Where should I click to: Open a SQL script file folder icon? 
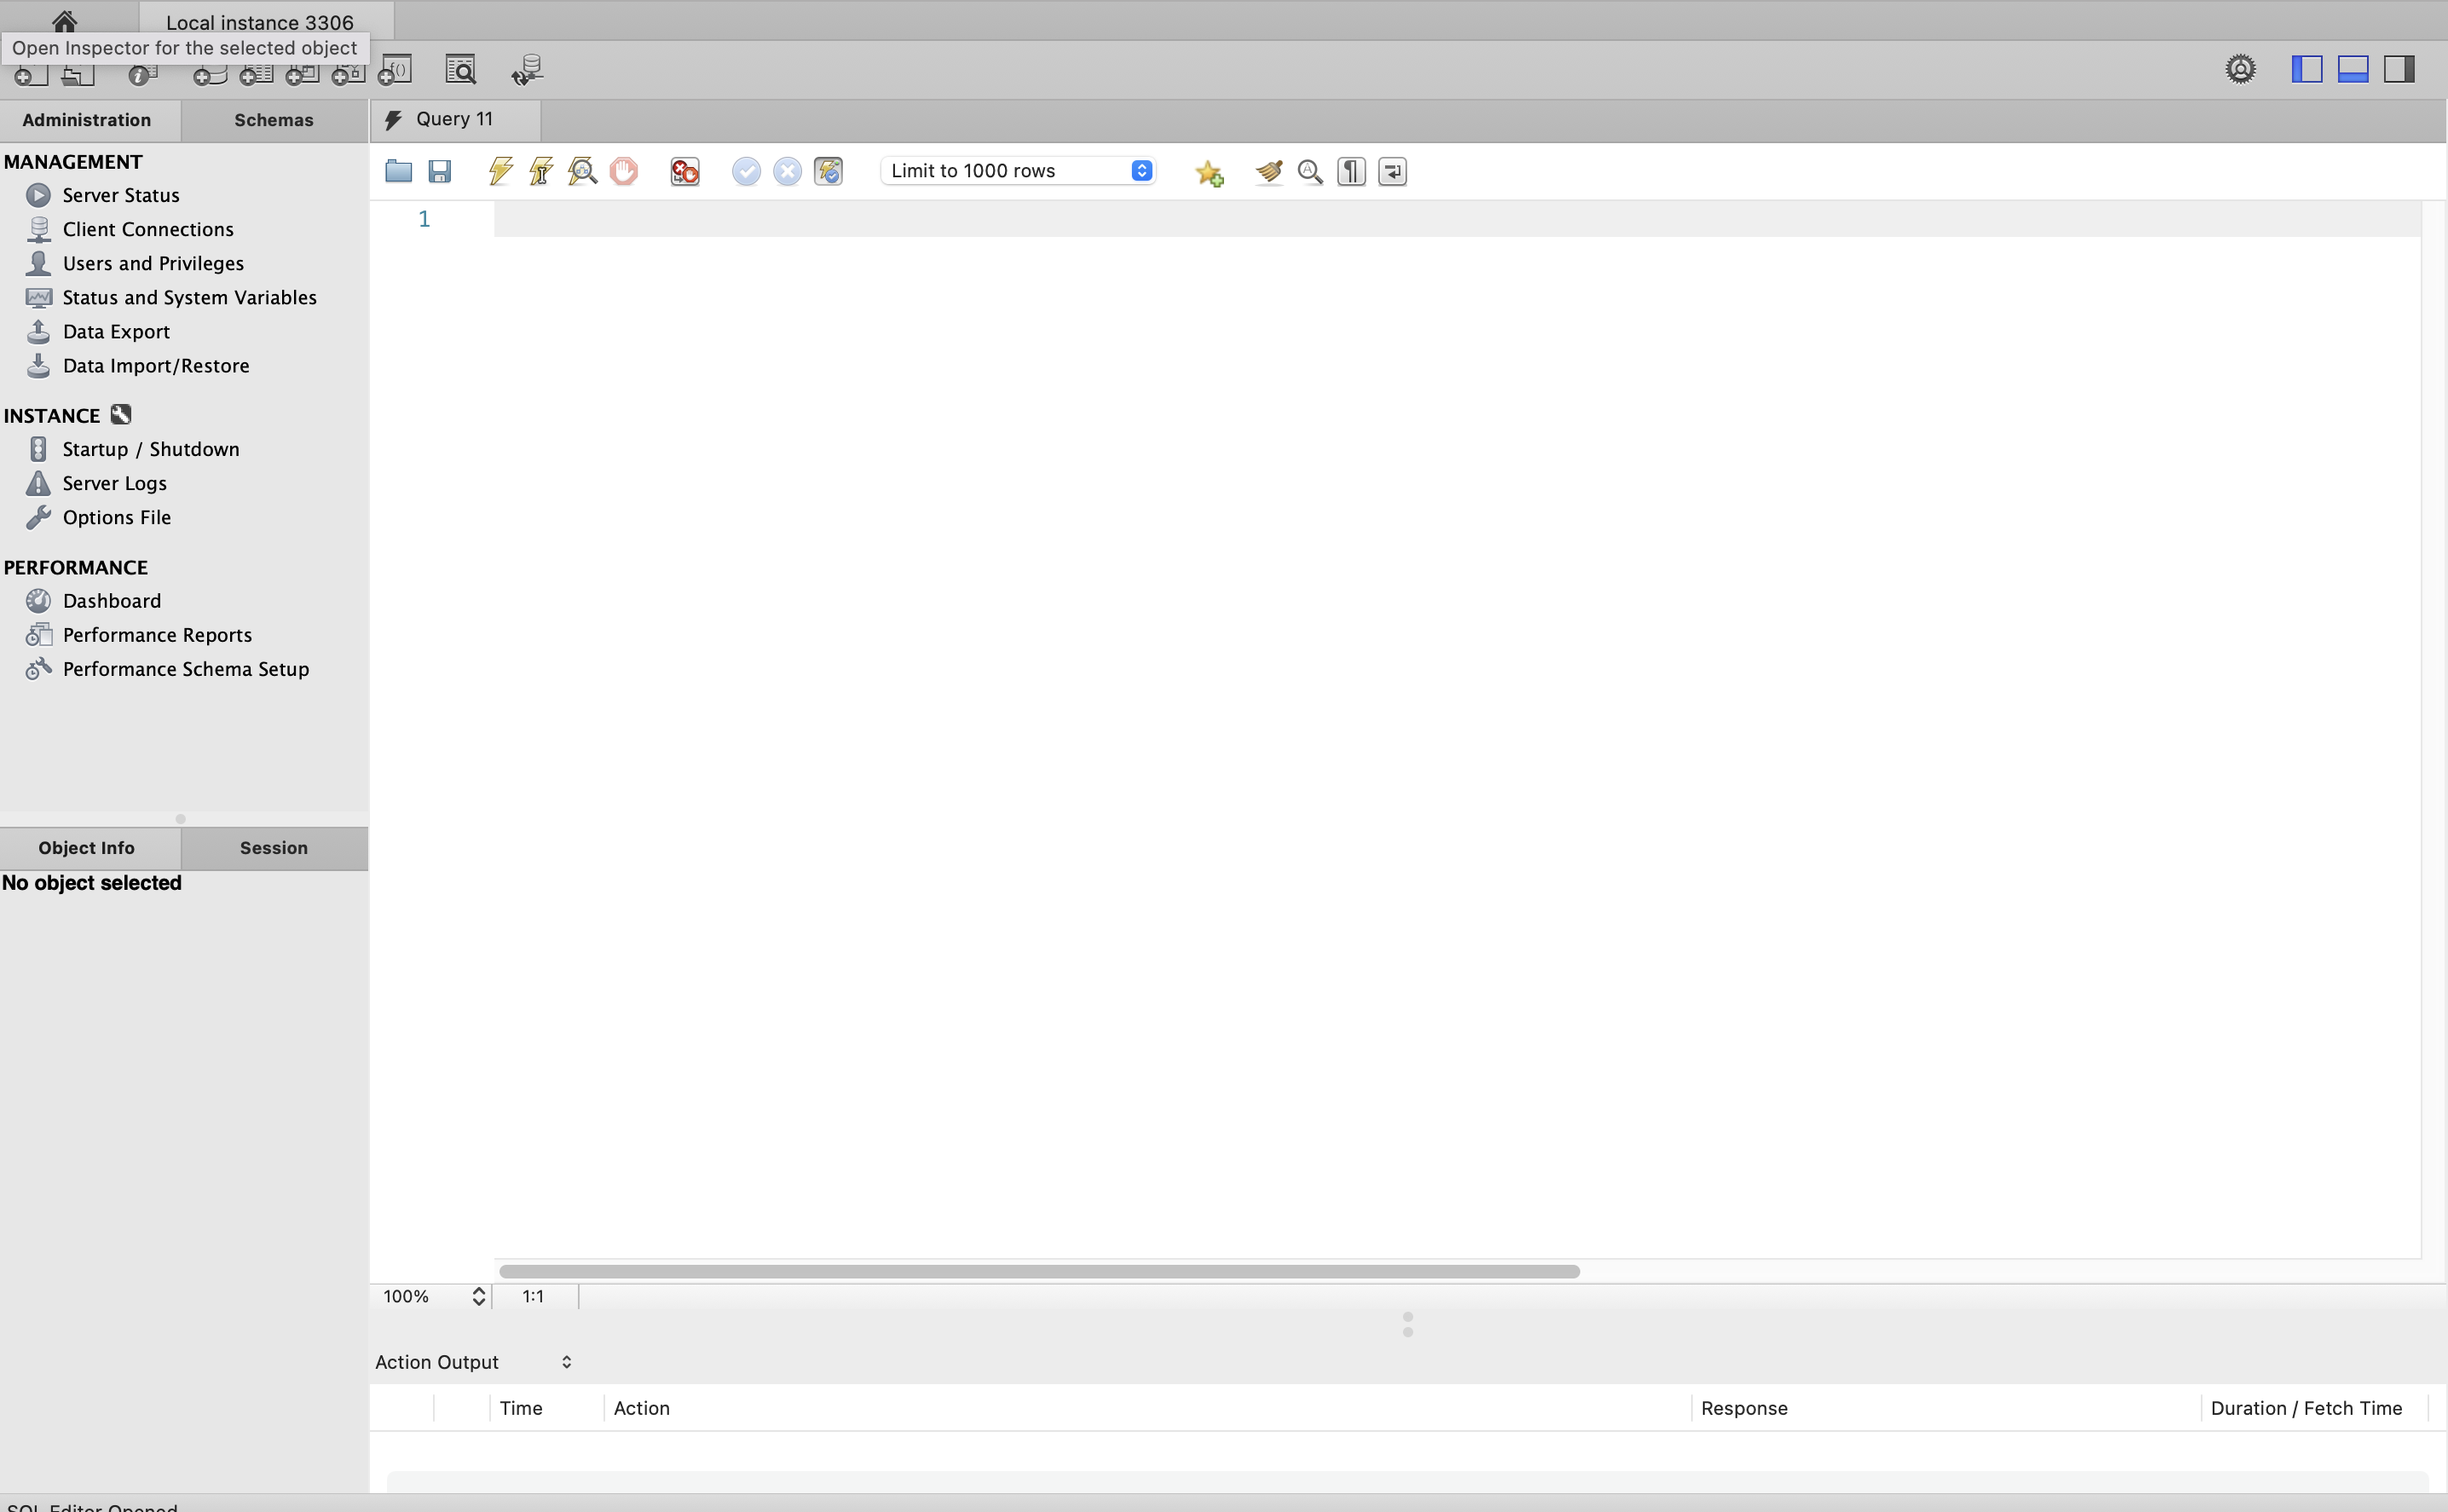pos(398,171)
